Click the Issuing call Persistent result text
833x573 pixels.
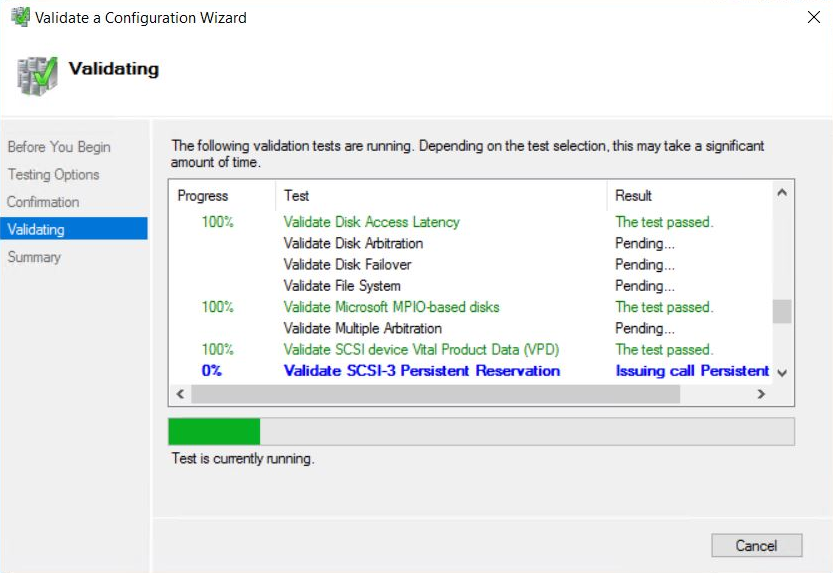pos(692,371)
